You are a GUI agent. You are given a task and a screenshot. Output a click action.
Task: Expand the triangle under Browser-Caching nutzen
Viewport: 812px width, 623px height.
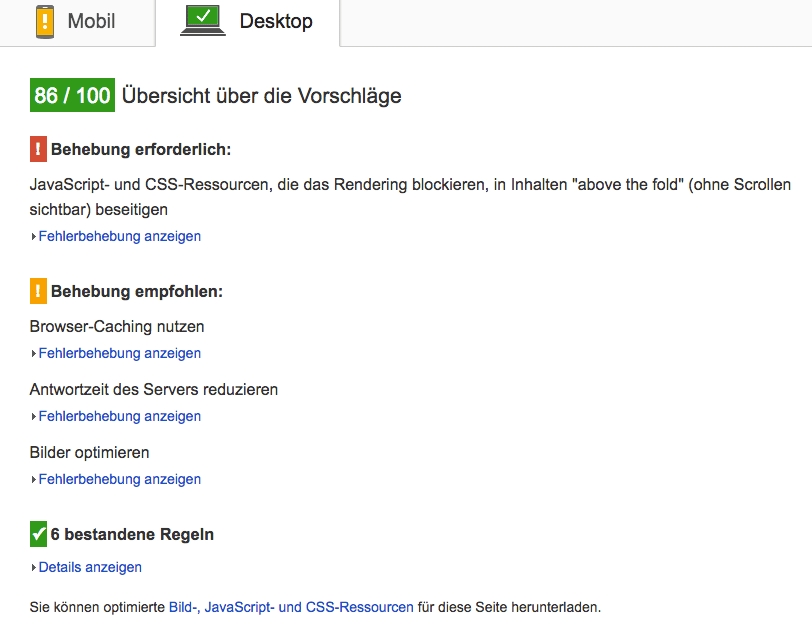[x=34, y=354]
